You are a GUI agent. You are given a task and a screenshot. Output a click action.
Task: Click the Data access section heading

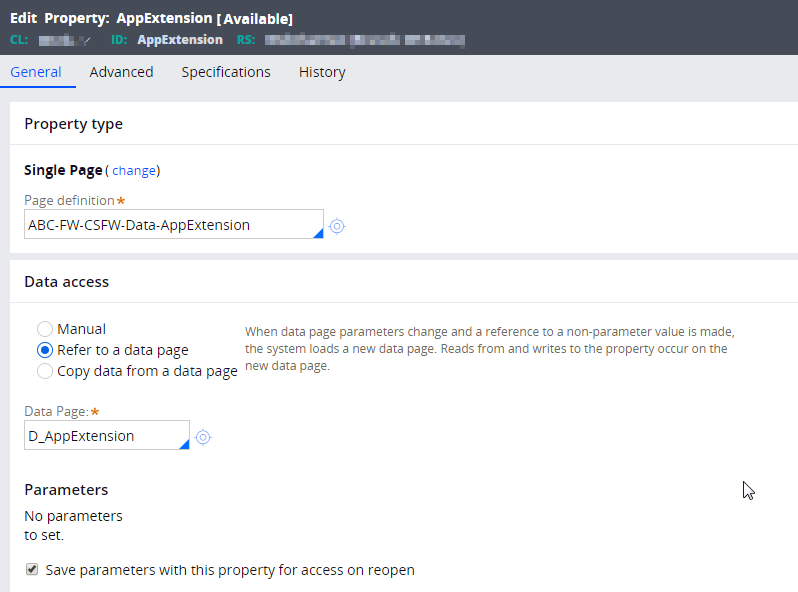(67, 282)
